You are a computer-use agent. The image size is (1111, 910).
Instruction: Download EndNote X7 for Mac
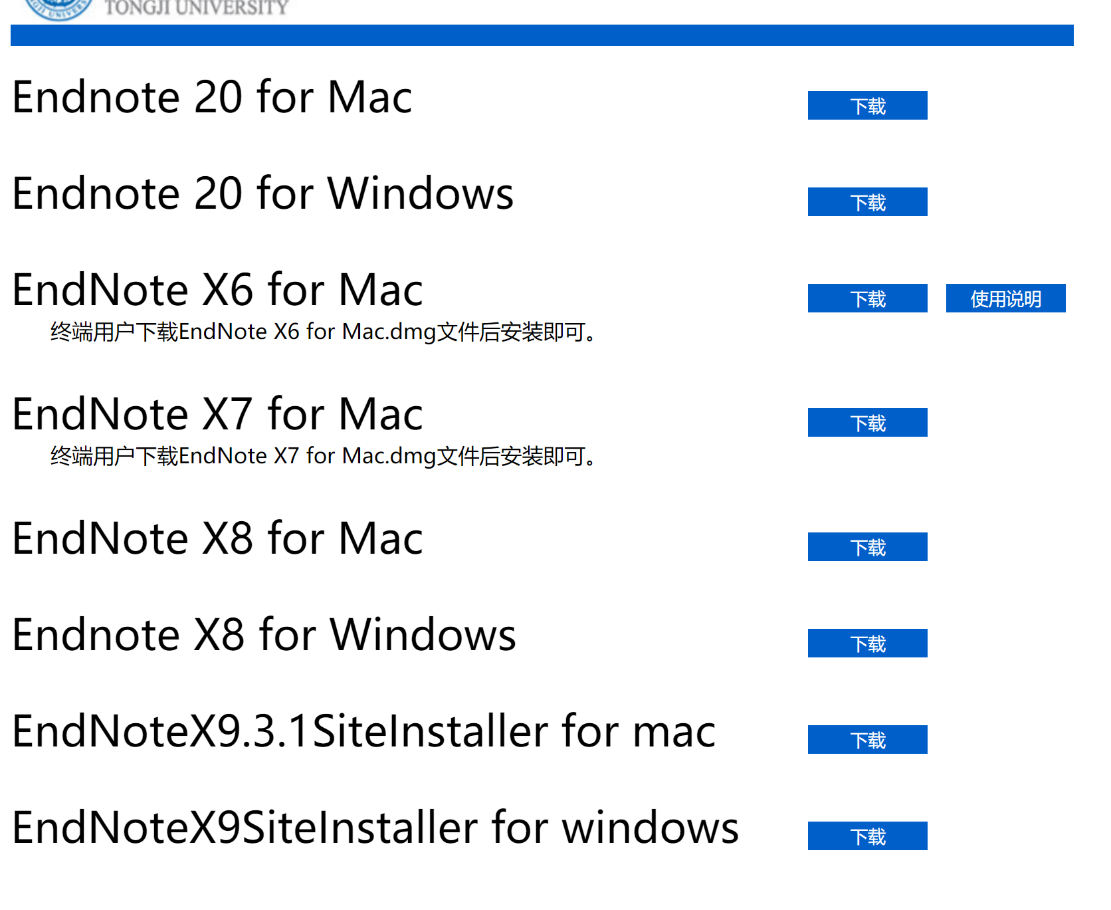pyautogui.click(x=867, y=423)
